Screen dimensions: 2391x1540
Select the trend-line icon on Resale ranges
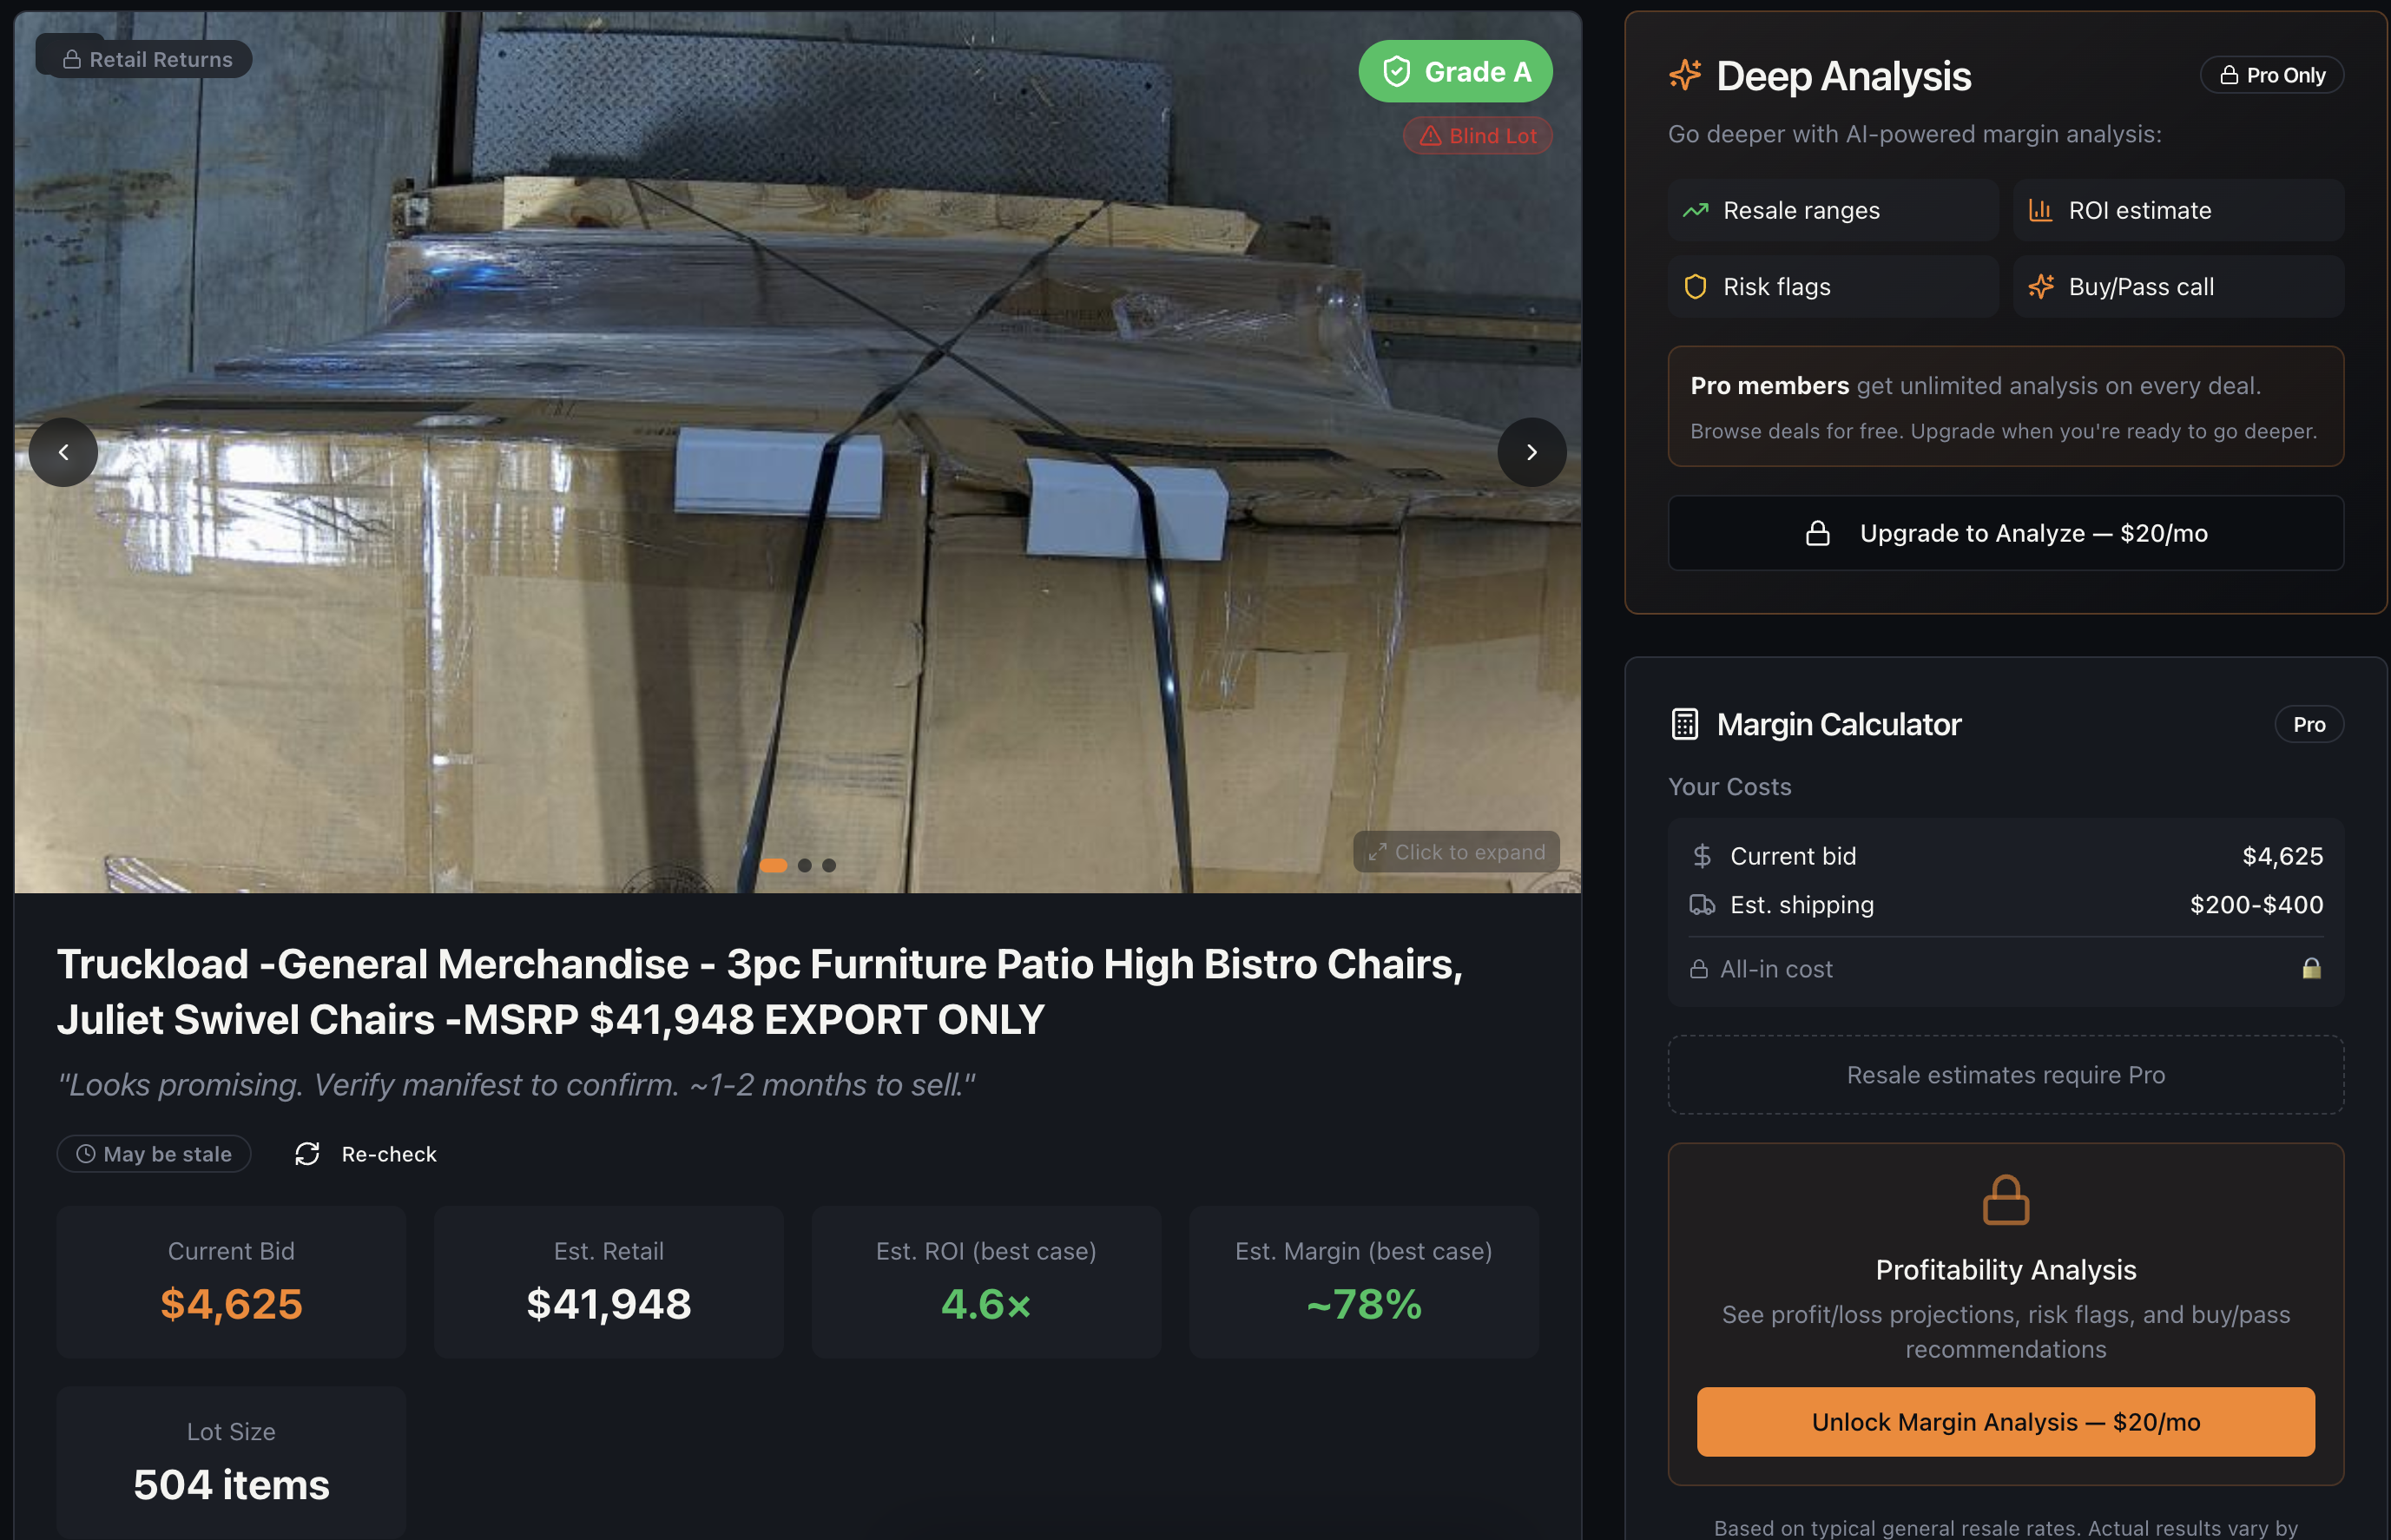1697,210
